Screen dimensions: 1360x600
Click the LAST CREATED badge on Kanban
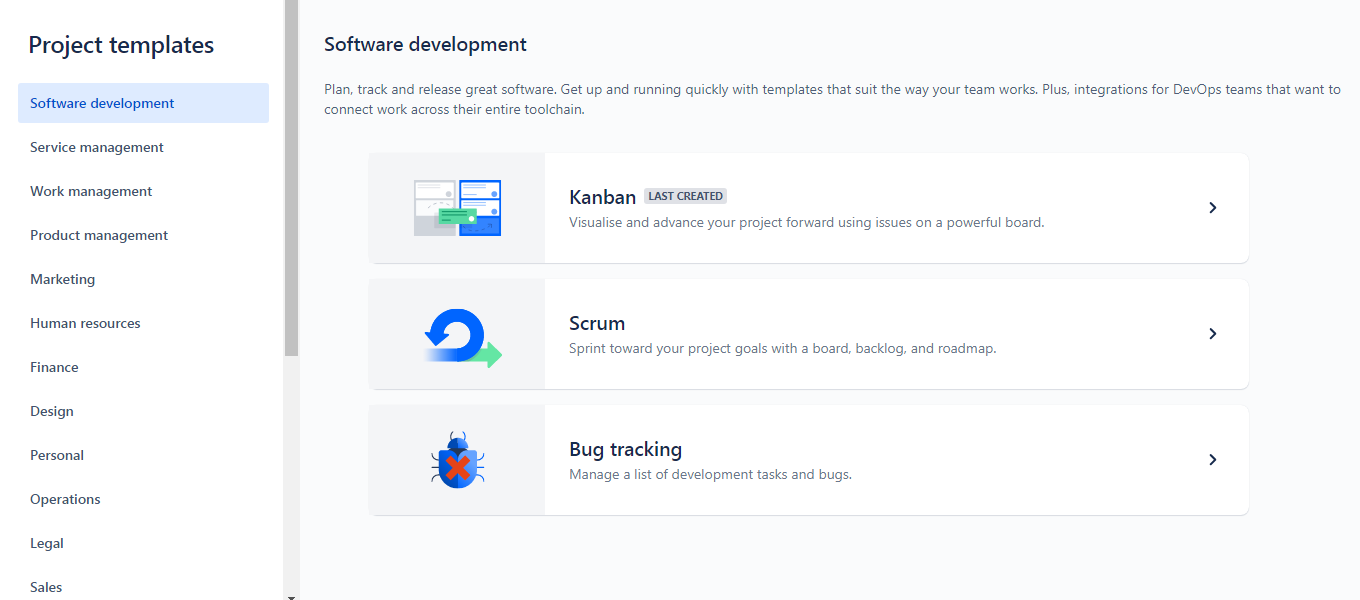click(x=685, y=196)
